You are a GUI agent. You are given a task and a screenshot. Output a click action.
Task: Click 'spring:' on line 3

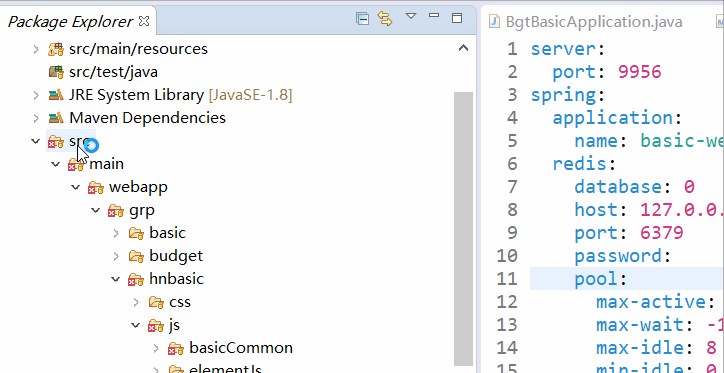coord(568,95)
